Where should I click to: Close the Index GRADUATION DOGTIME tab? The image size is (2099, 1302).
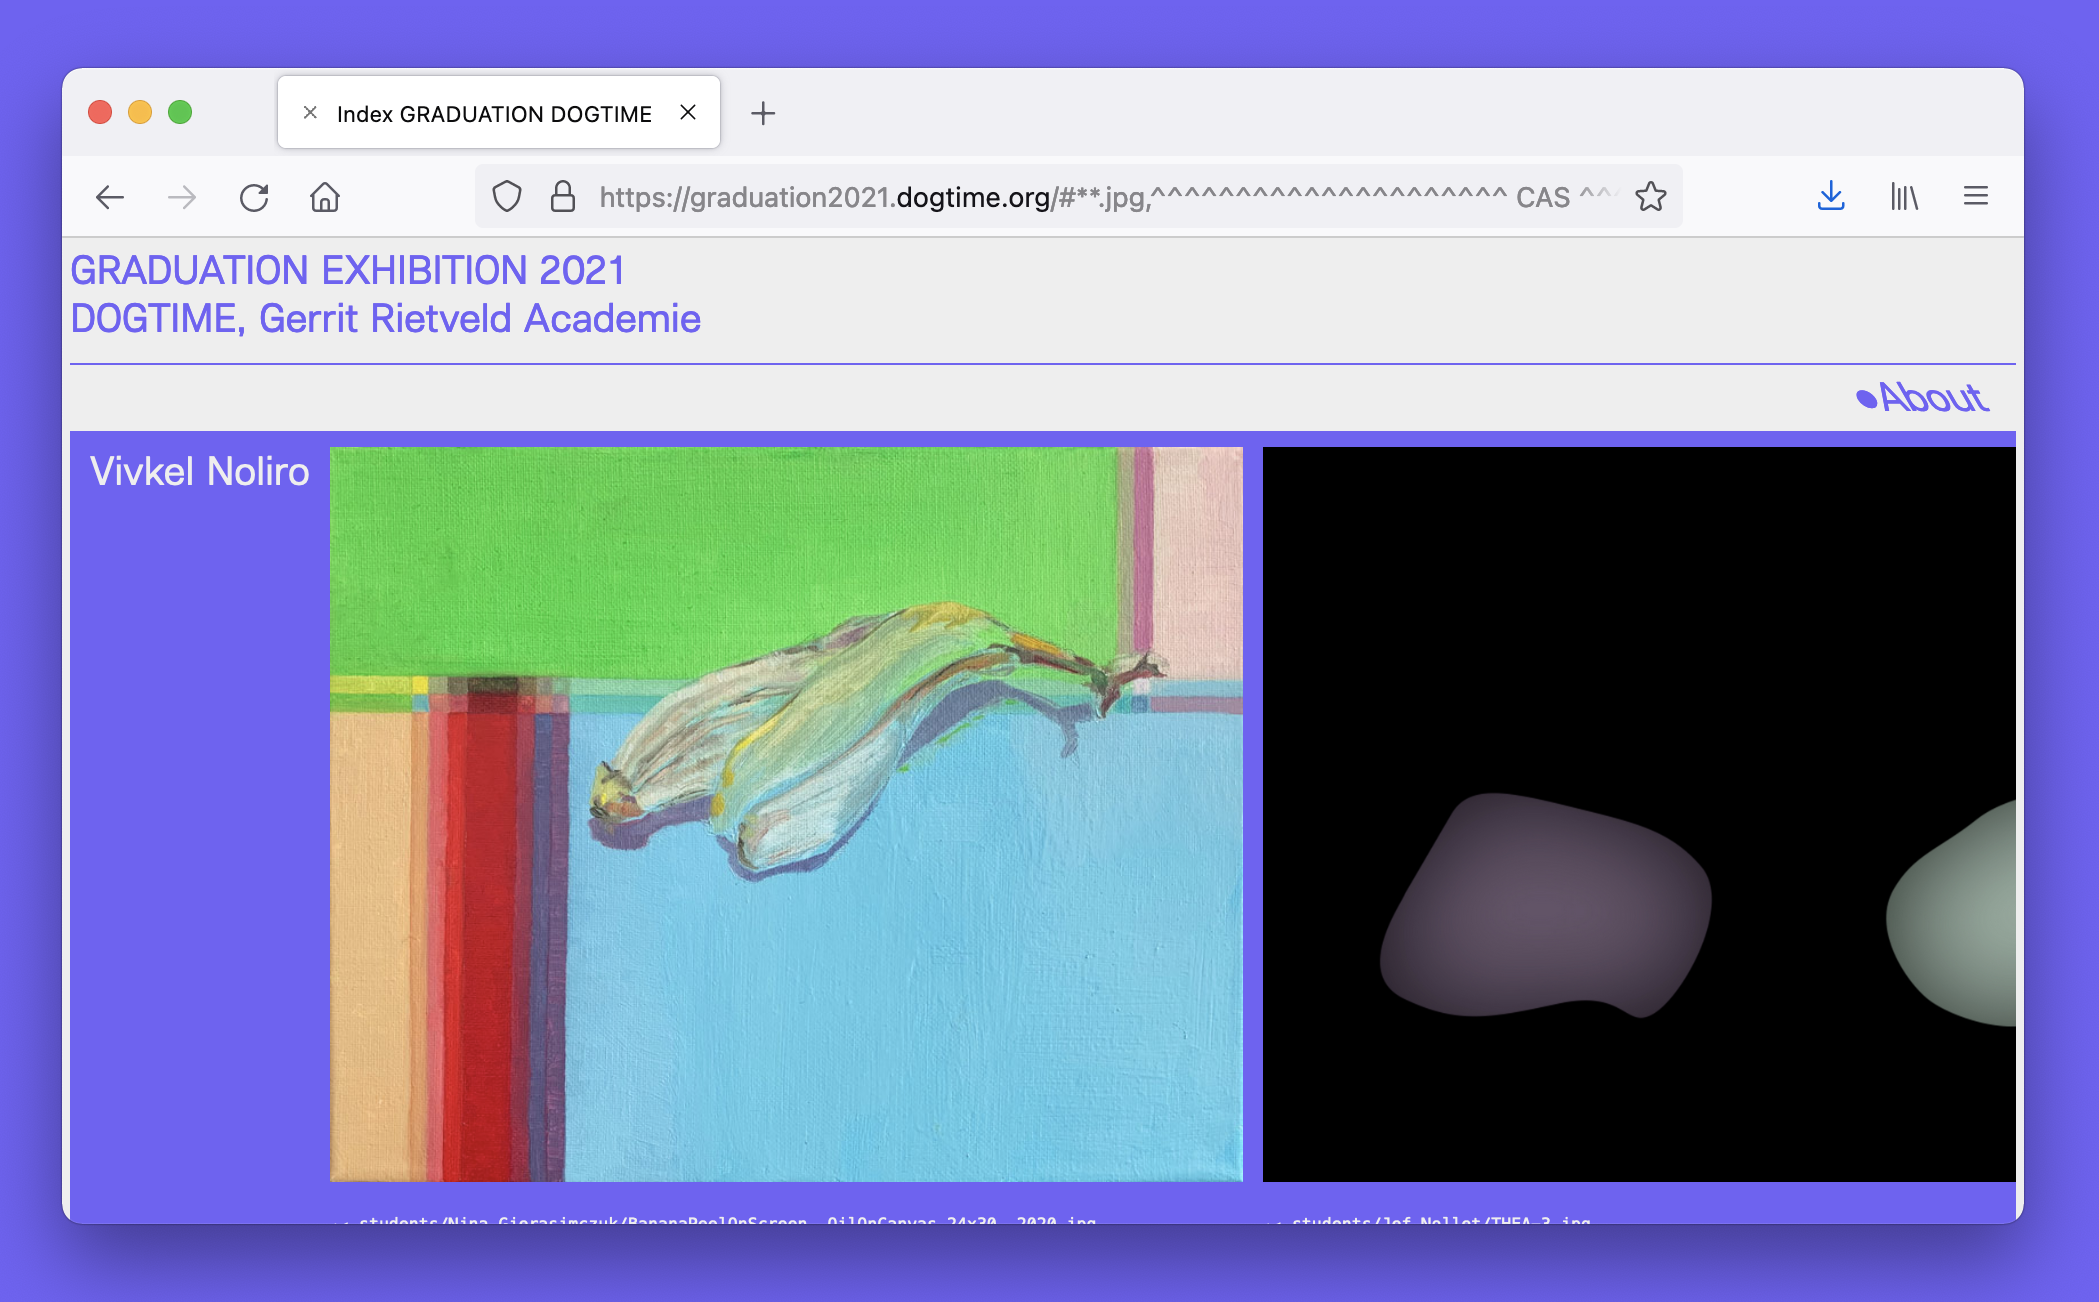[x=688, y=113]
